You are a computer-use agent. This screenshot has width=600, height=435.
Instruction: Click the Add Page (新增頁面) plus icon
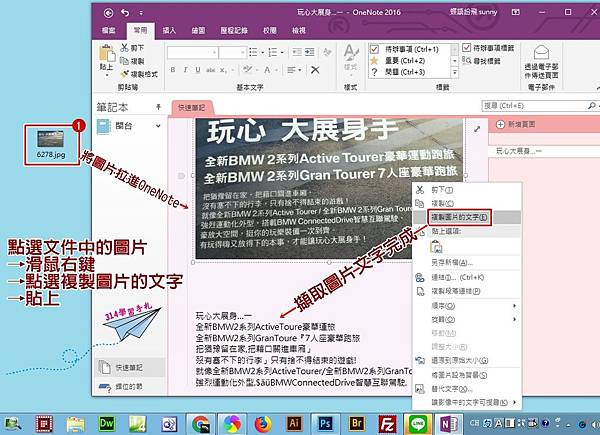click(500, 124)
